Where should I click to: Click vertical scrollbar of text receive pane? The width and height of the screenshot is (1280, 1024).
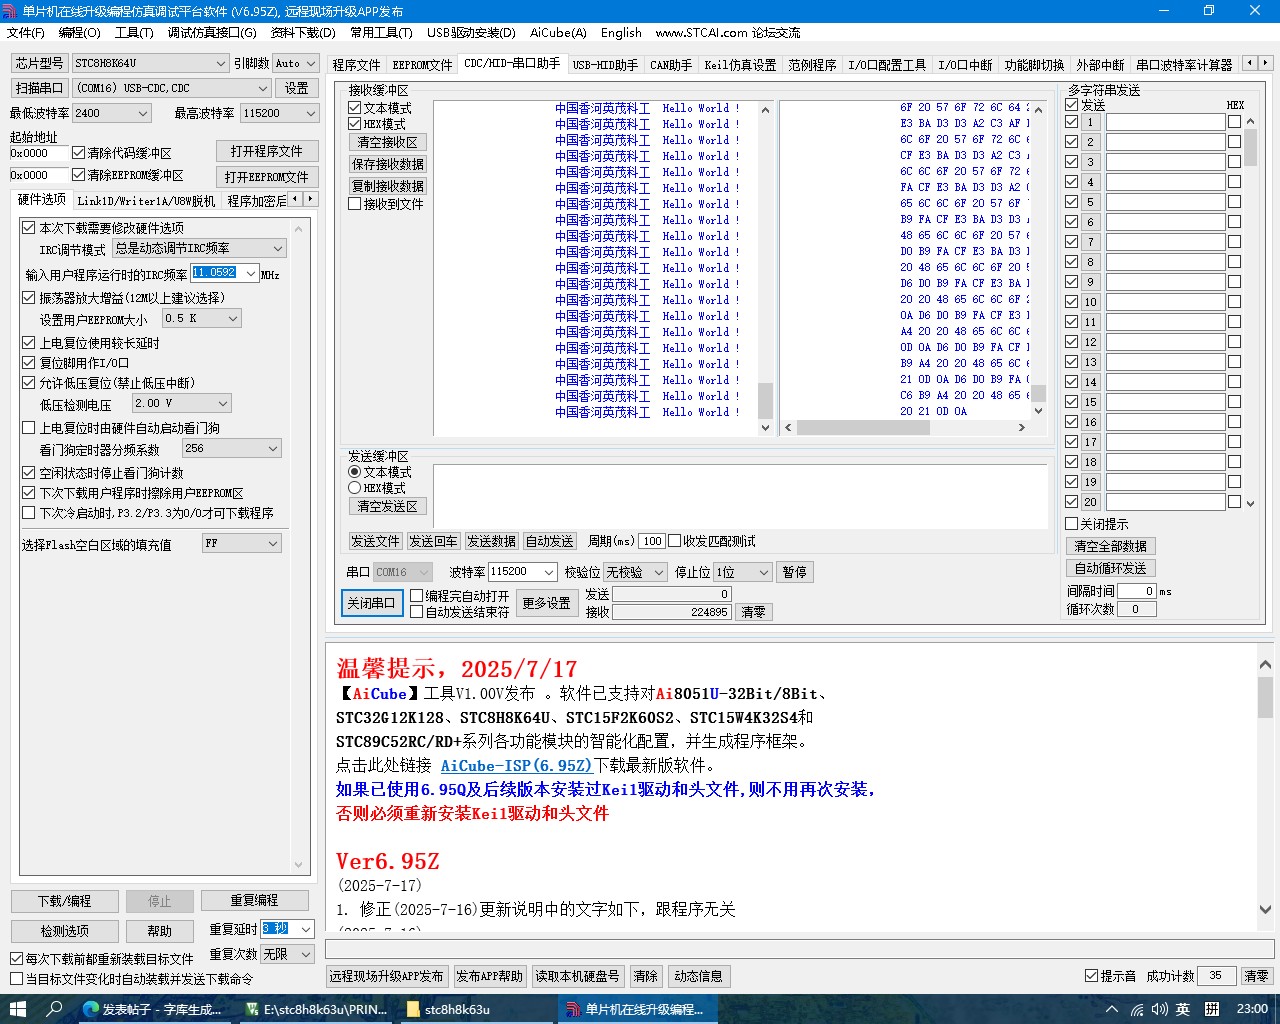pyautogui.click(x=765, y=268)
